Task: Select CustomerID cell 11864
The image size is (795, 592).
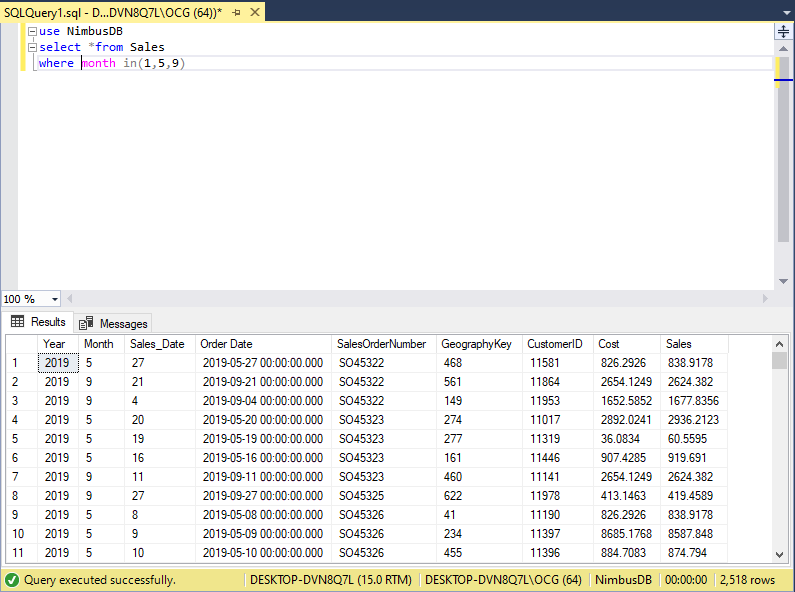Action: [x=558, y=382]
